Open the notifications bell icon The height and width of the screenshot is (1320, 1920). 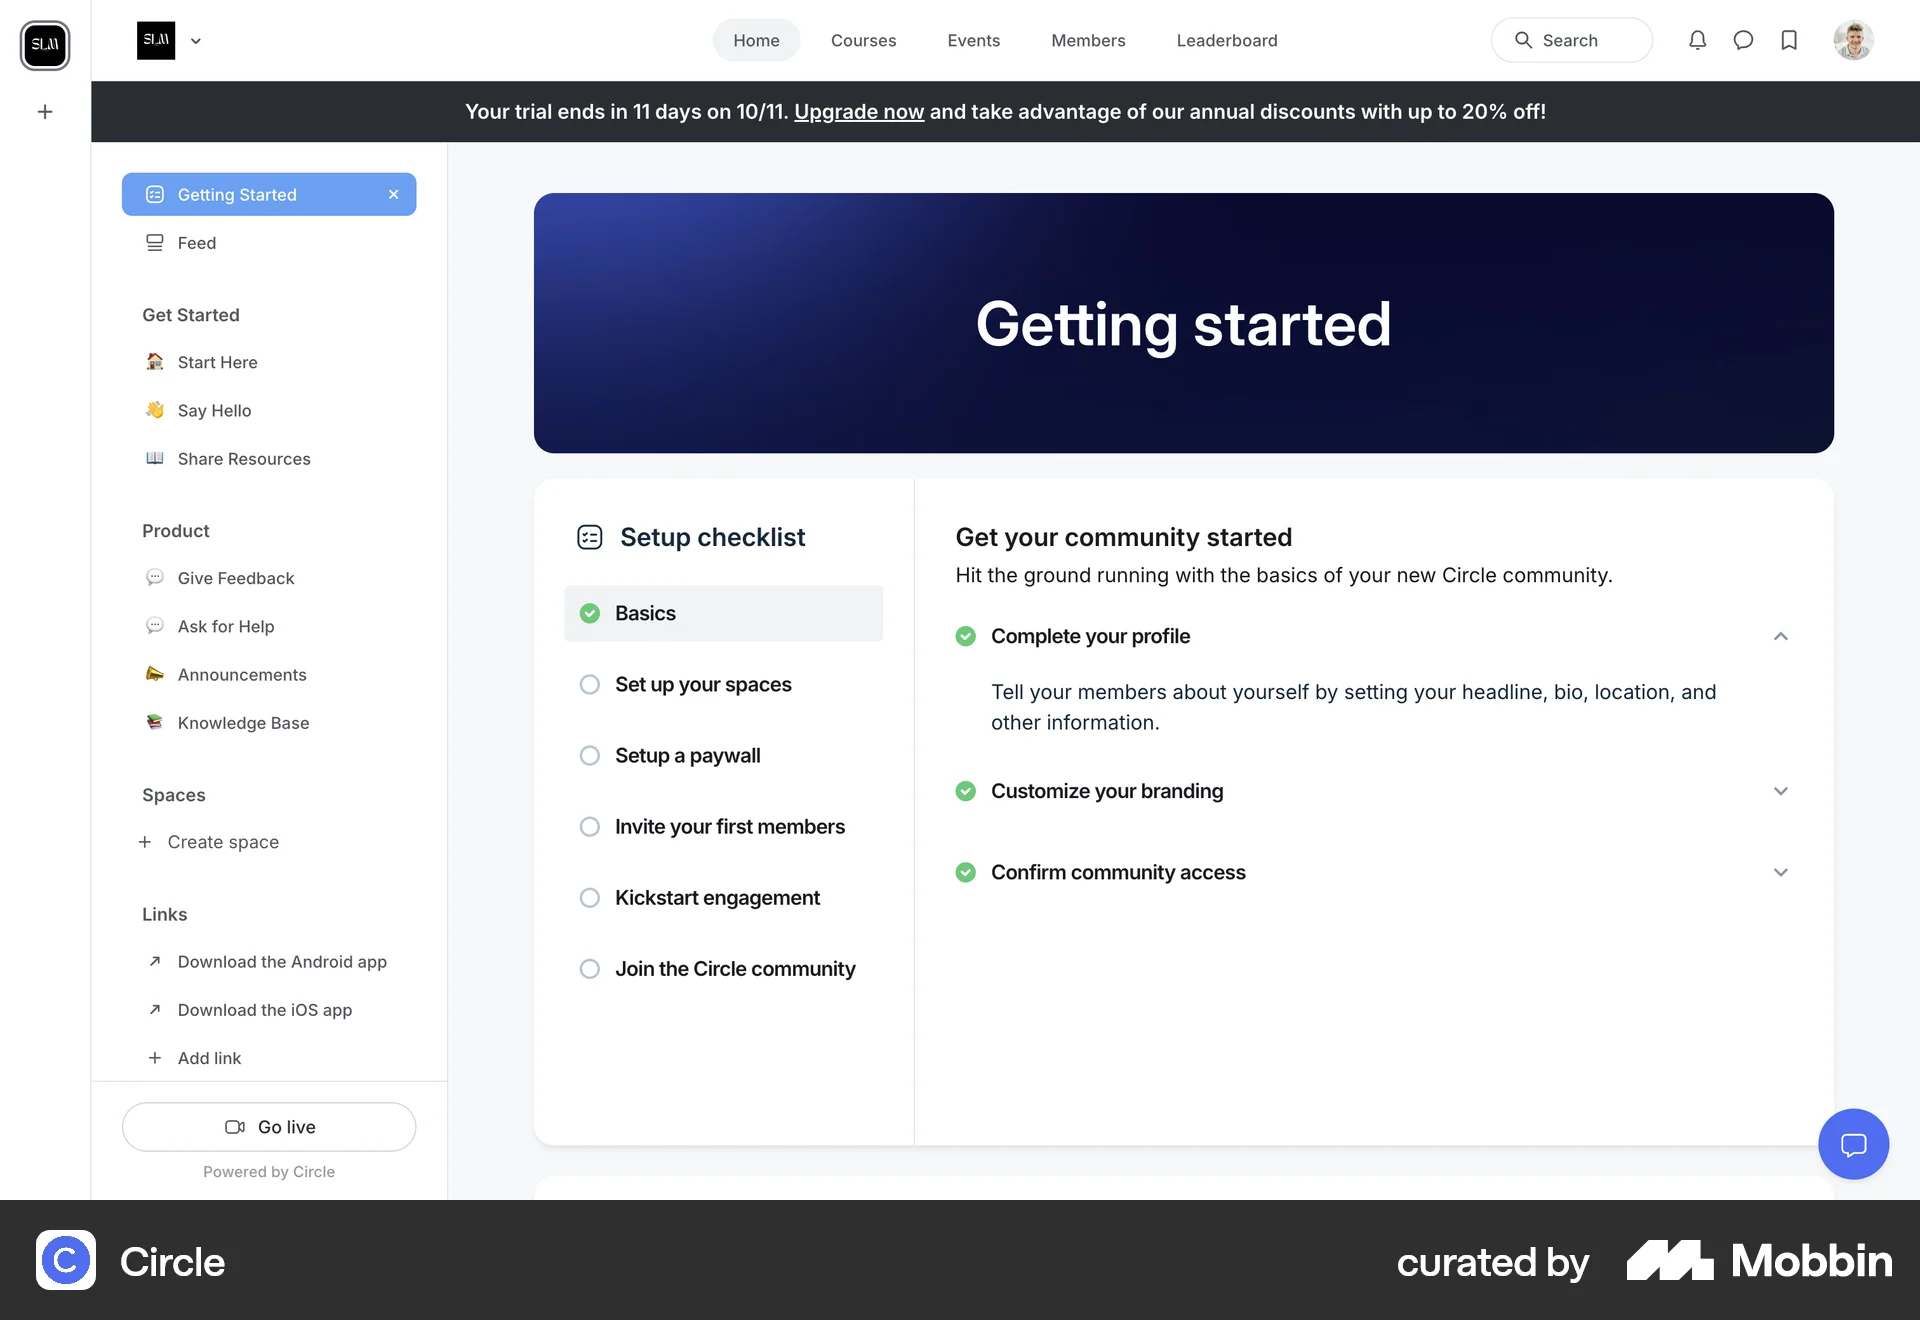[1698, 40]
